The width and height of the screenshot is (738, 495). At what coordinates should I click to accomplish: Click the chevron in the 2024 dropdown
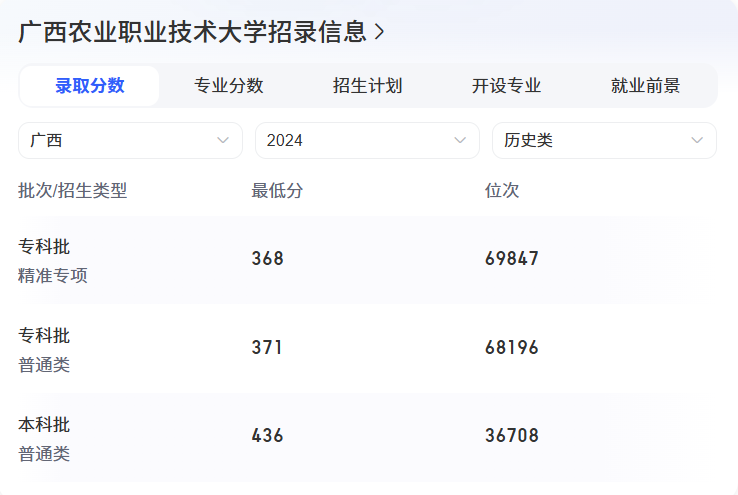click(460, 140)
